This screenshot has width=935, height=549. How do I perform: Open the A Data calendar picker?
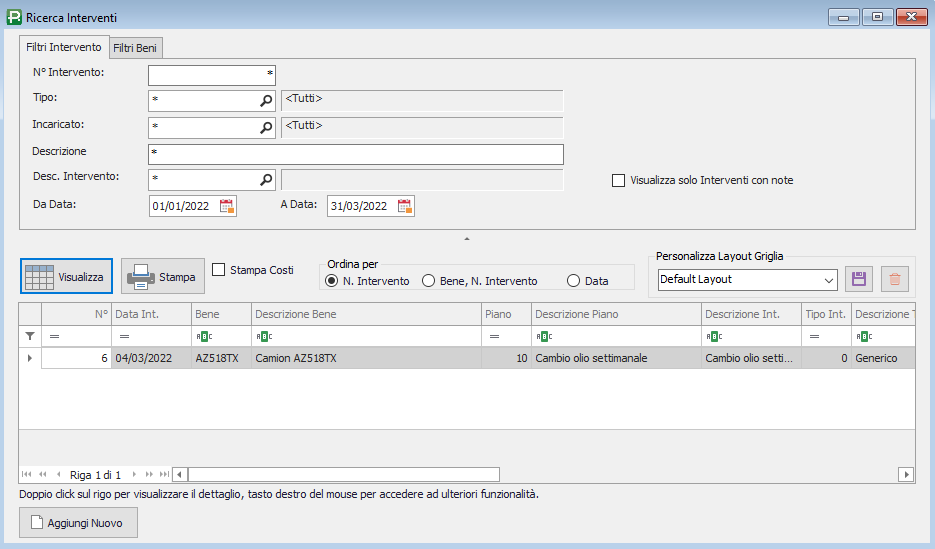tap(404, 206)
